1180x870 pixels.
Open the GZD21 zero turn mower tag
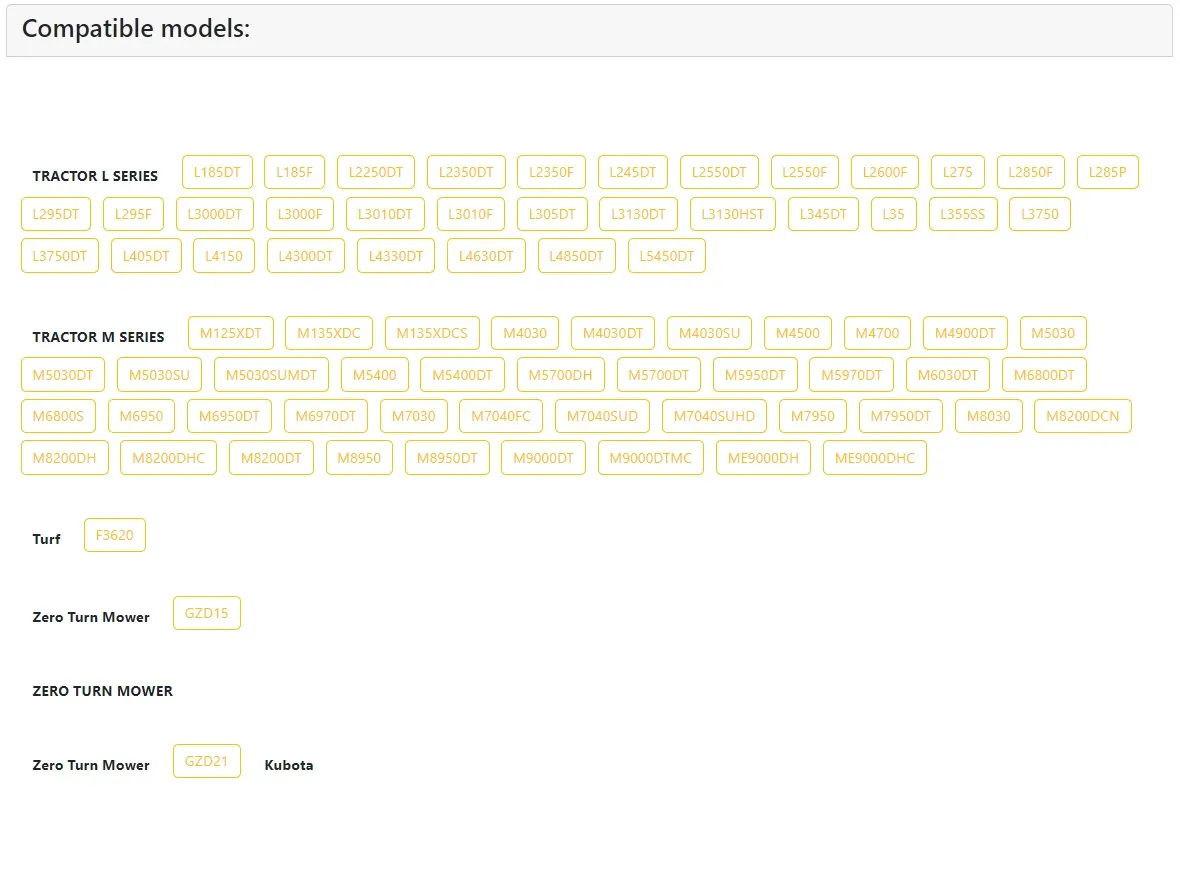tap(206, 761)
